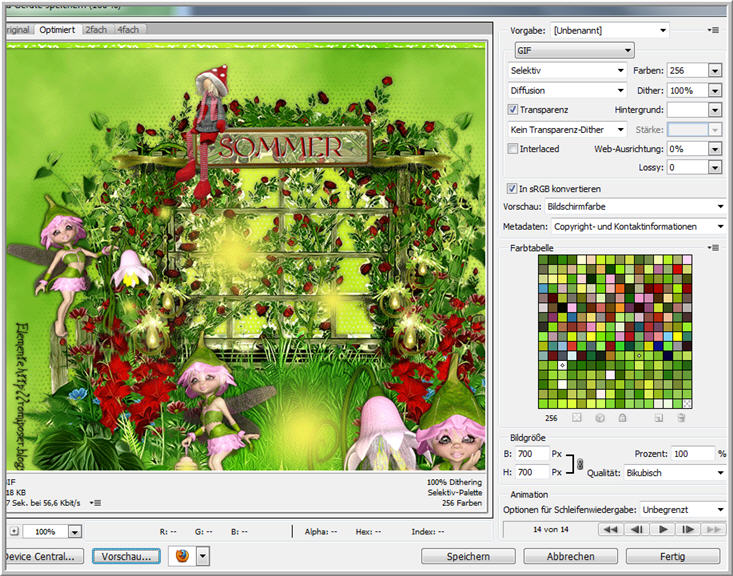733x576 pixels.
Task: Click the 'Hex: --' readout
Action: pyautogui.click(x=368, y=532)
